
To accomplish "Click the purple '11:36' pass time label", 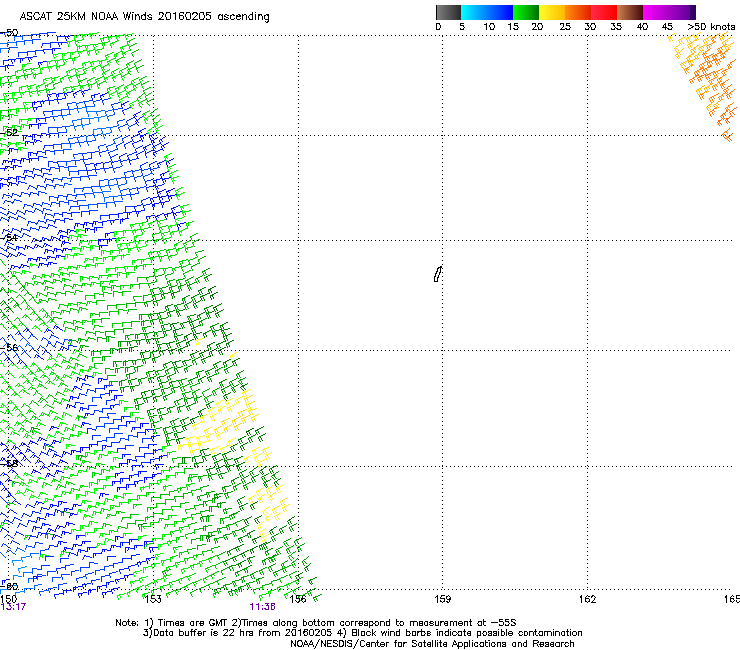I will coord(262,607).
